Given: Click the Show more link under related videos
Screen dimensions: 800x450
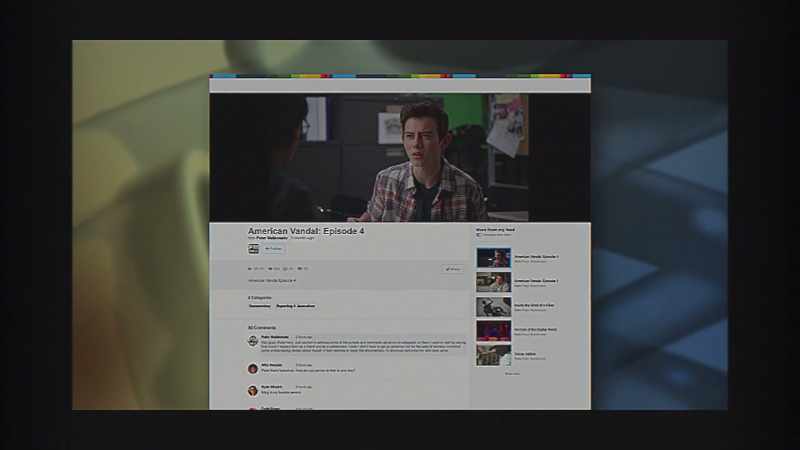Looking at the screenshot, I should 512,374.
